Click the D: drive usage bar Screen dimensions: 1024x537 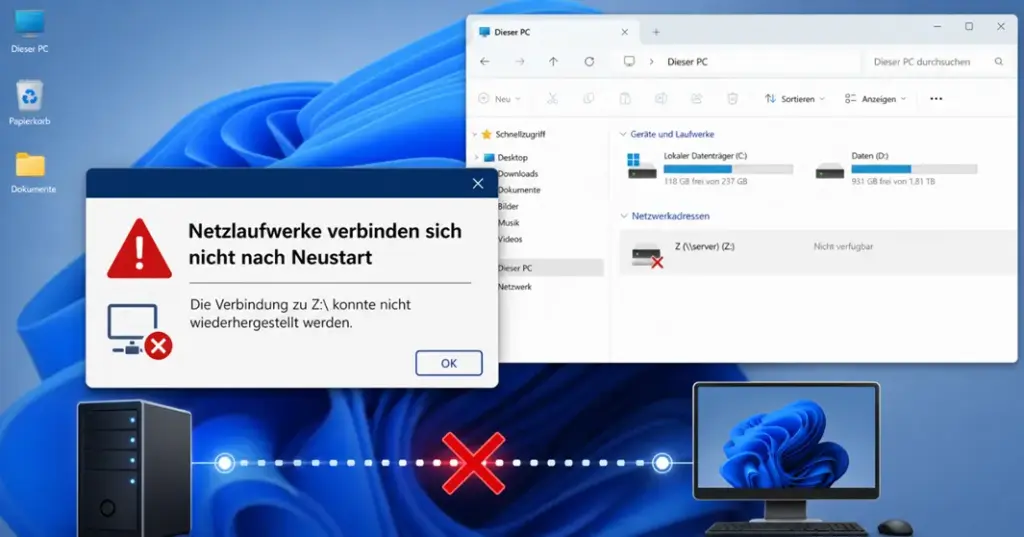tap(914, 169)
